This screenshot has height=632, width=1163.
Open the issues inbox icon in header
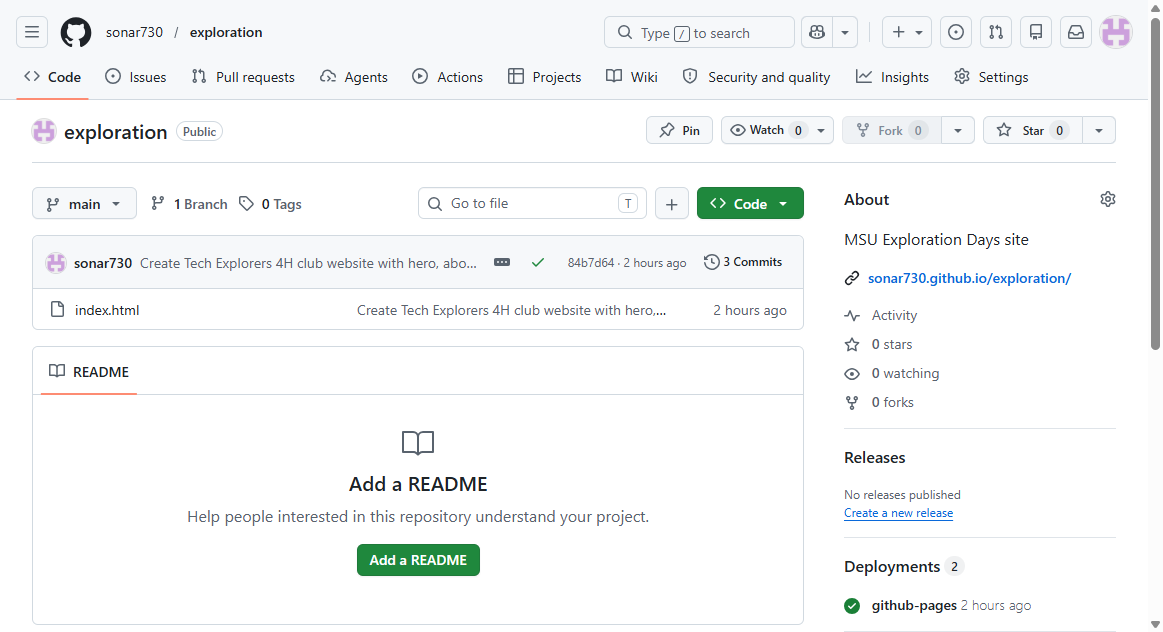(x=956, y=32)
